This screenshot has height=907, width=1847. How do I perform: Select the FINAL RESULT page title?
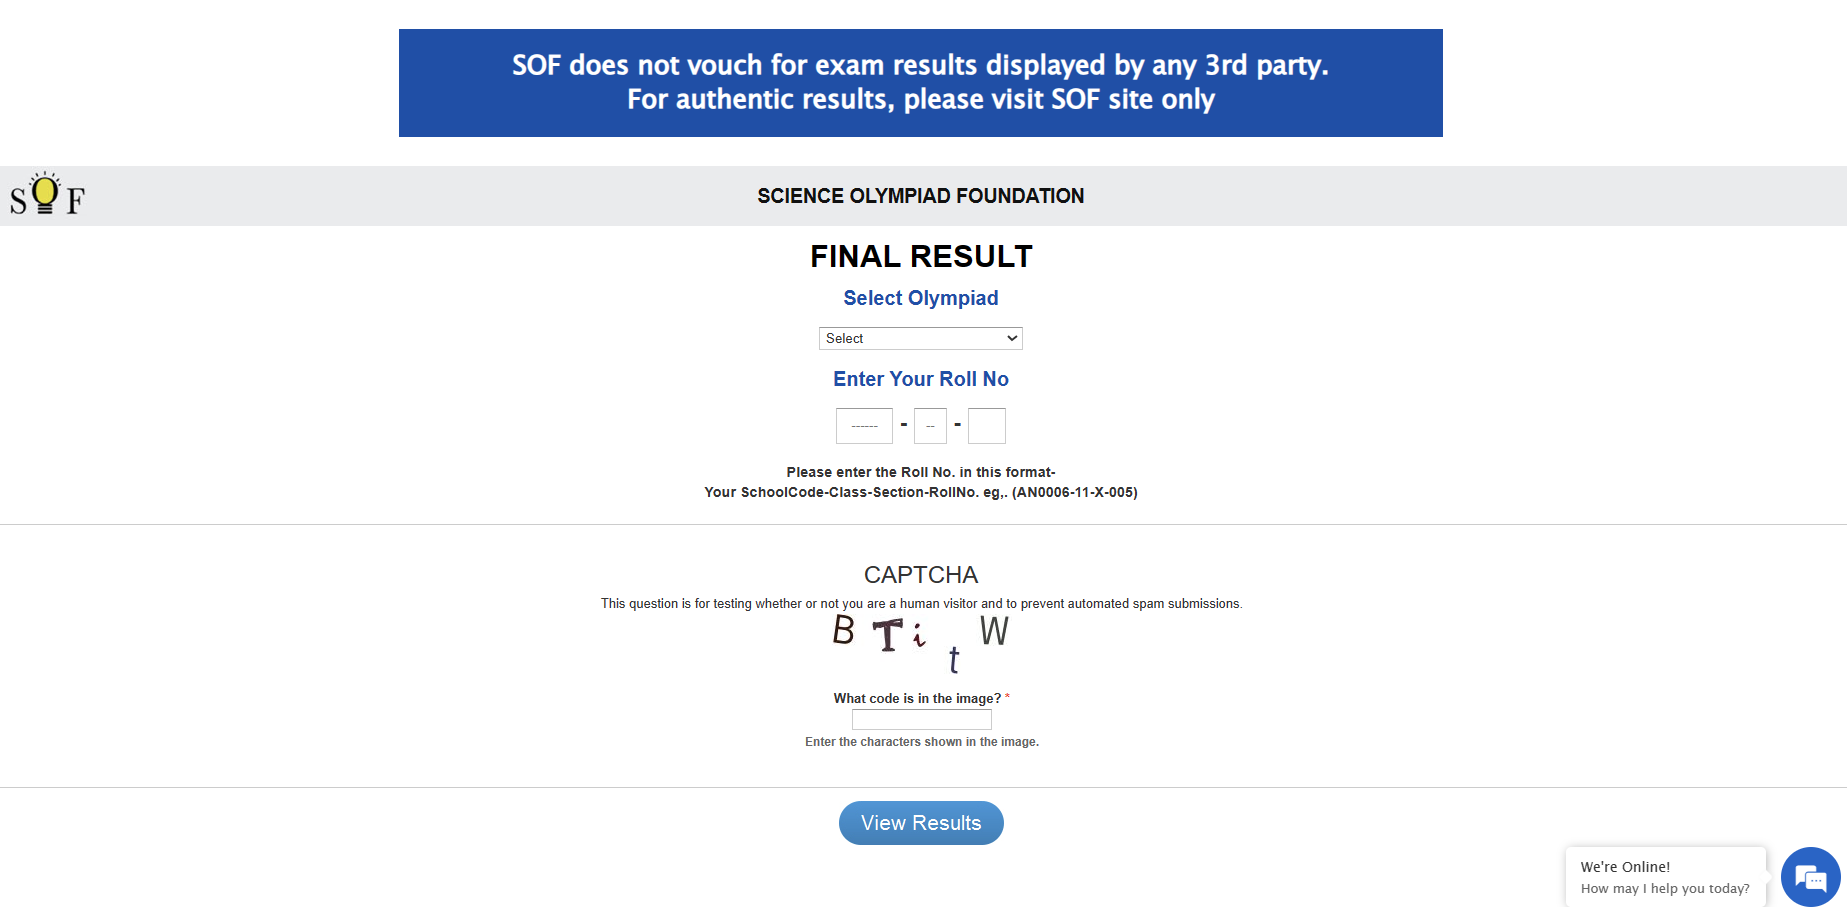[x=920, y=256]
